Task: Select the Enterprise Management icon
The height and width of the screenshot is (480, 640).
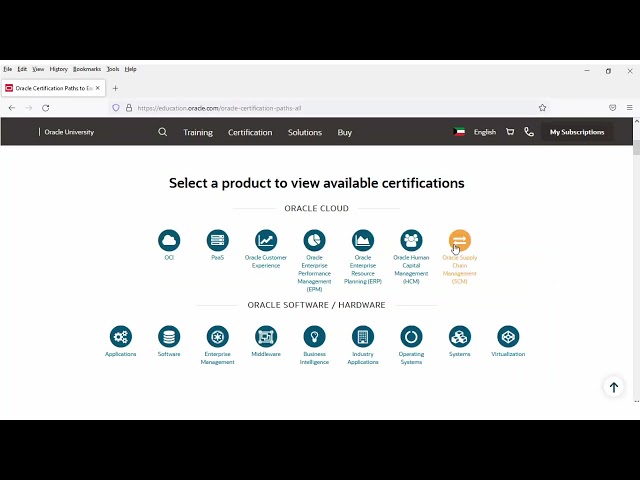Action: 218,337
